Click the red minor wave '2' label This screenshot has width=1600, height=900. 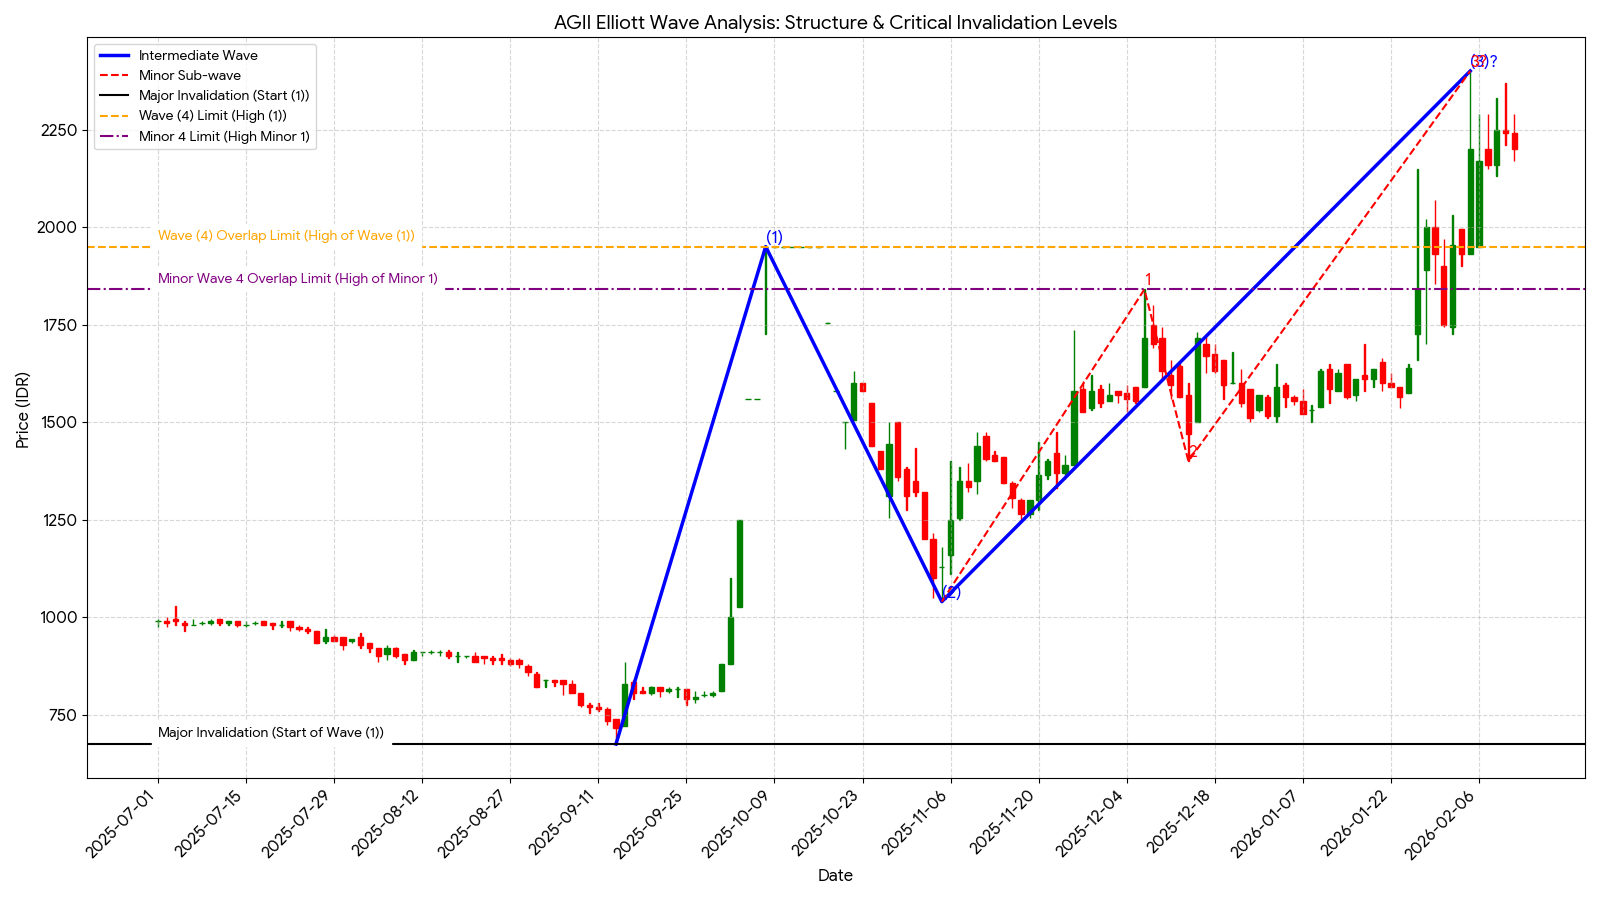(1193, 451)
